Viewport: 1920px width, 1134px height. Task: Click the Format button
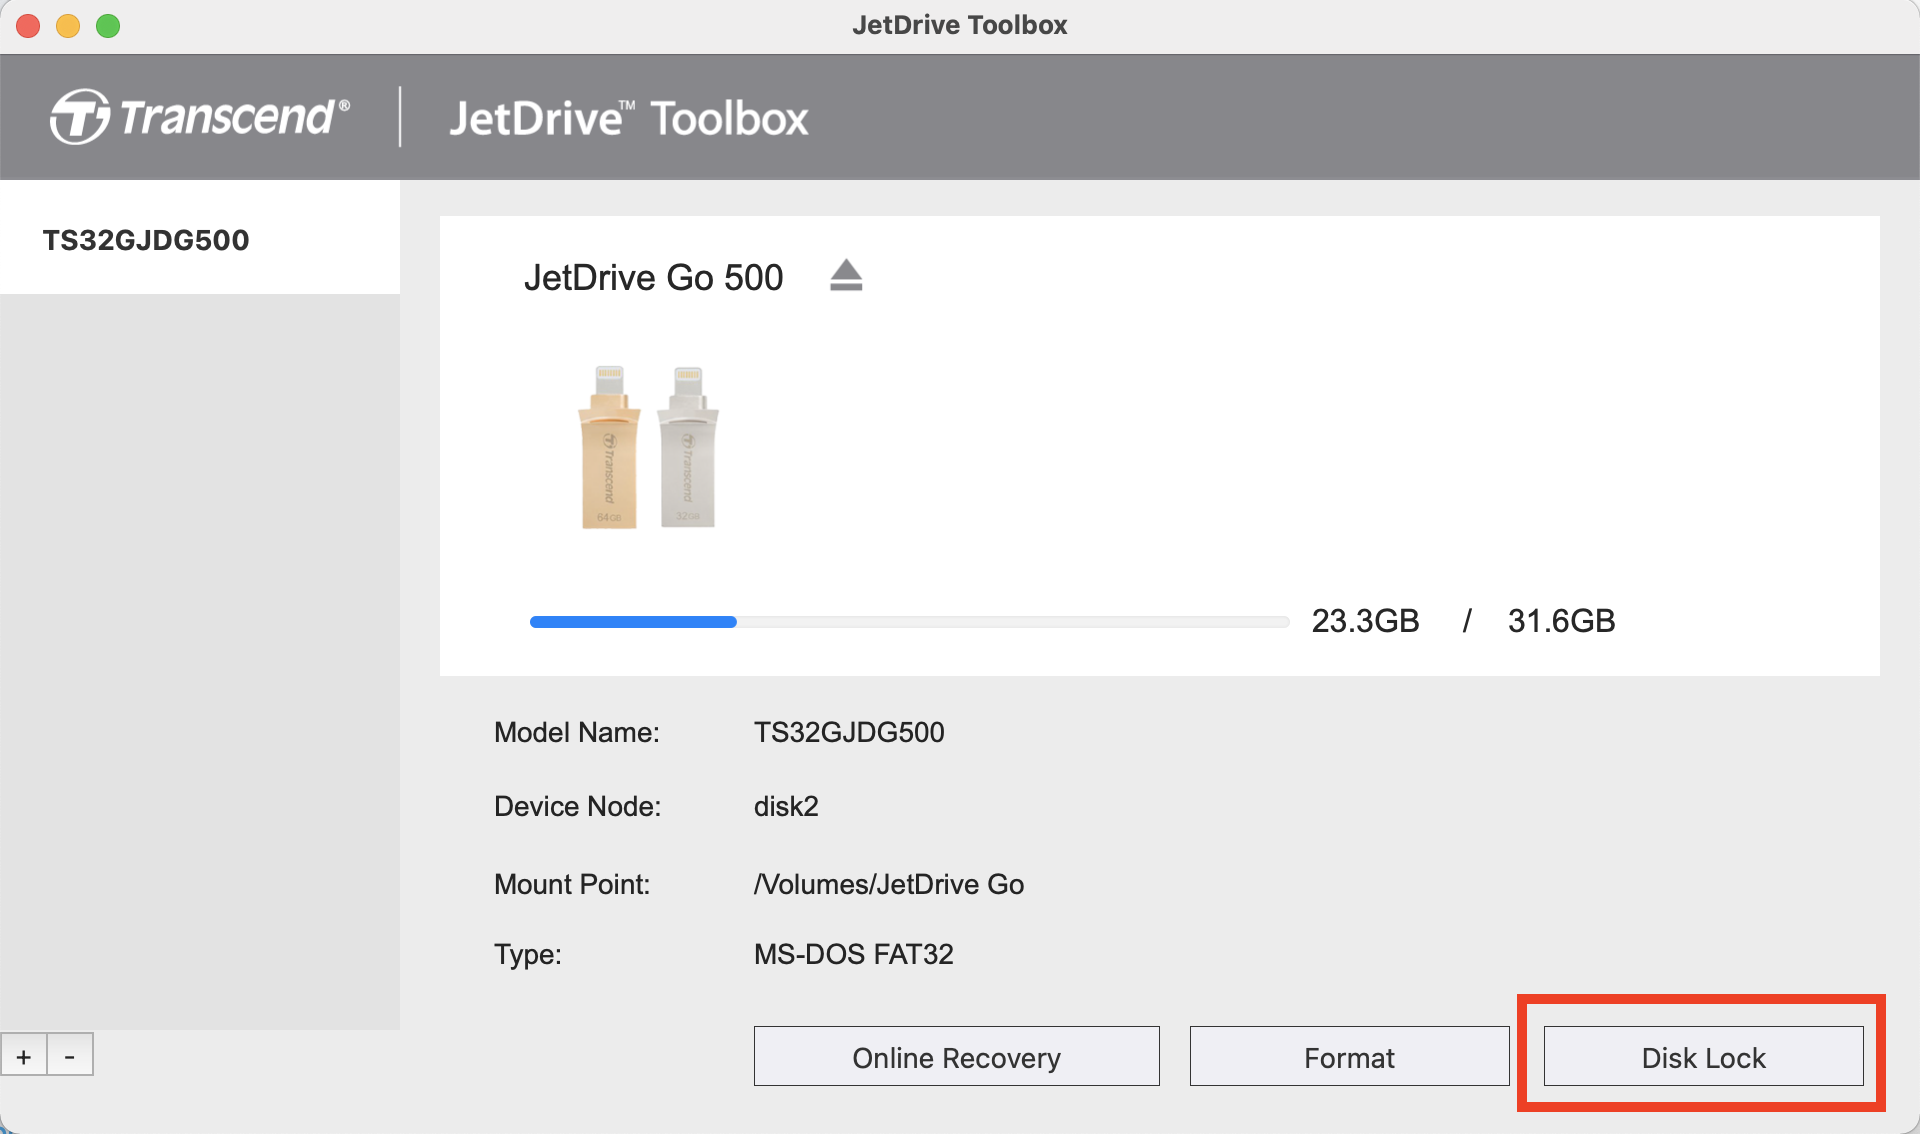(1349, 1056)
